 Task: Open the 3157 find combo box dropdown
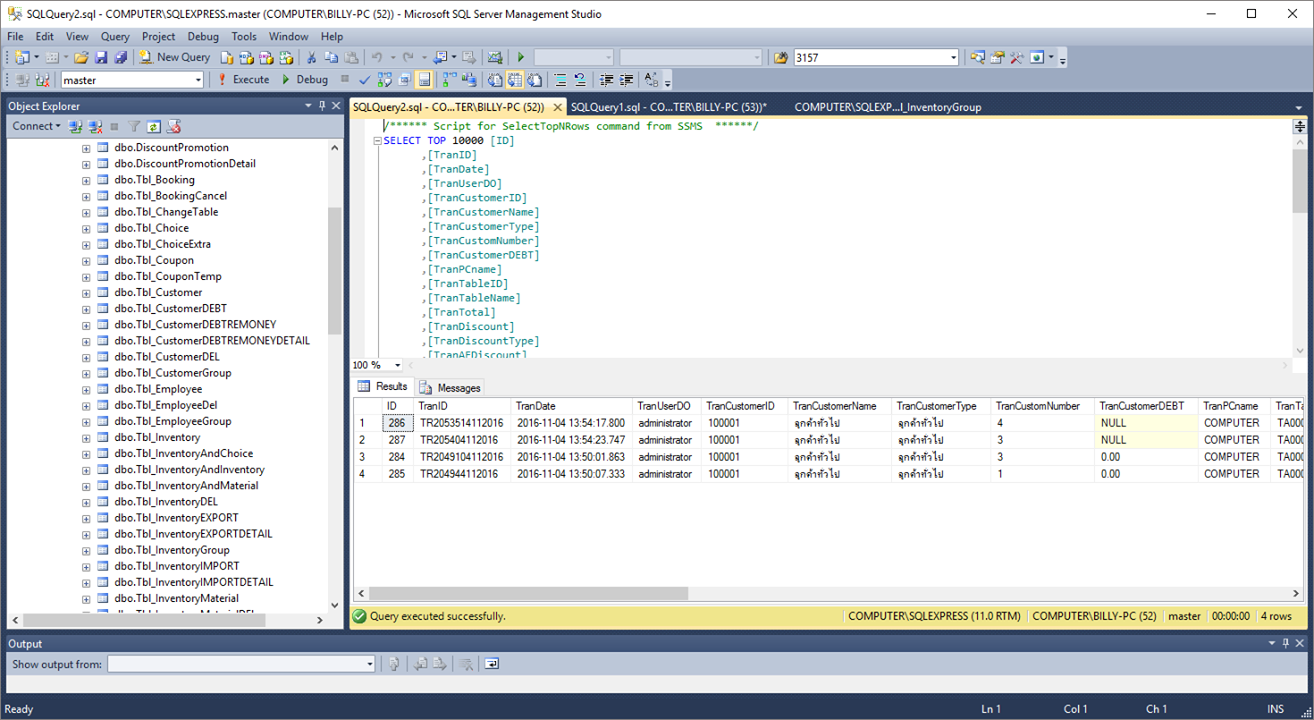pos(954,58)
